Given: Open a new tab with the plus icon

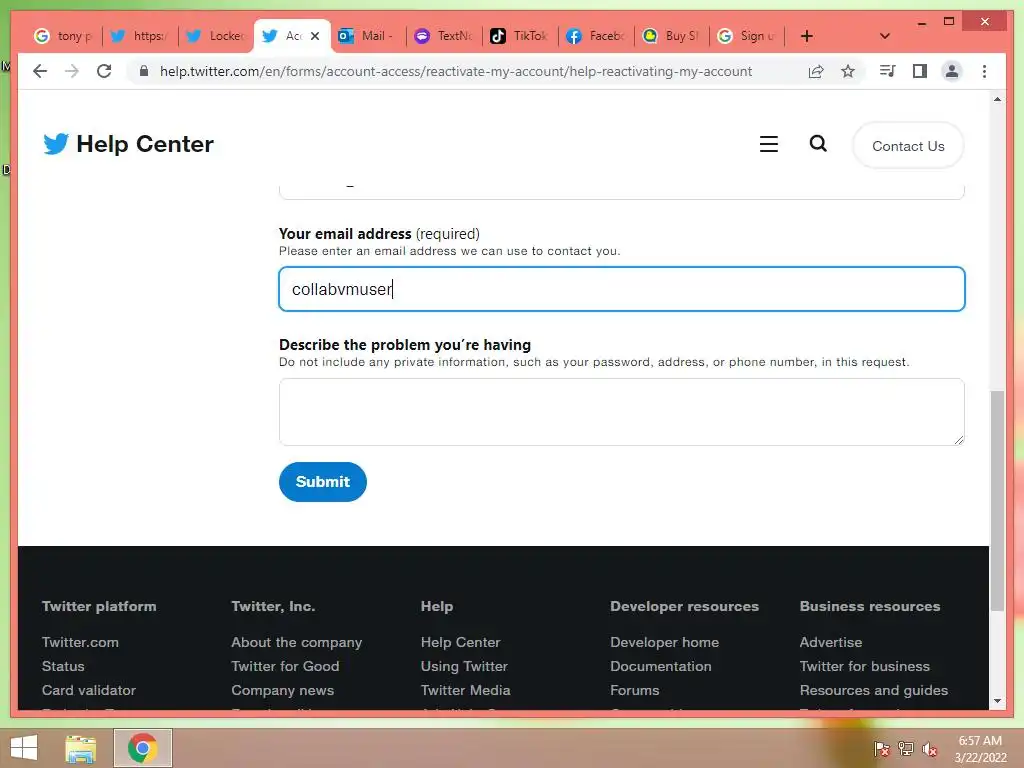Looking at the screenshot, I should [807, 36].
